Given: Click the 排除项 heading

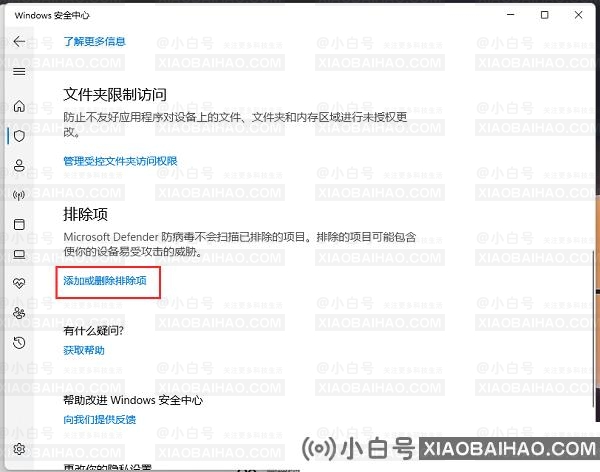Looking at the screenshot, I should click(85, 214).
